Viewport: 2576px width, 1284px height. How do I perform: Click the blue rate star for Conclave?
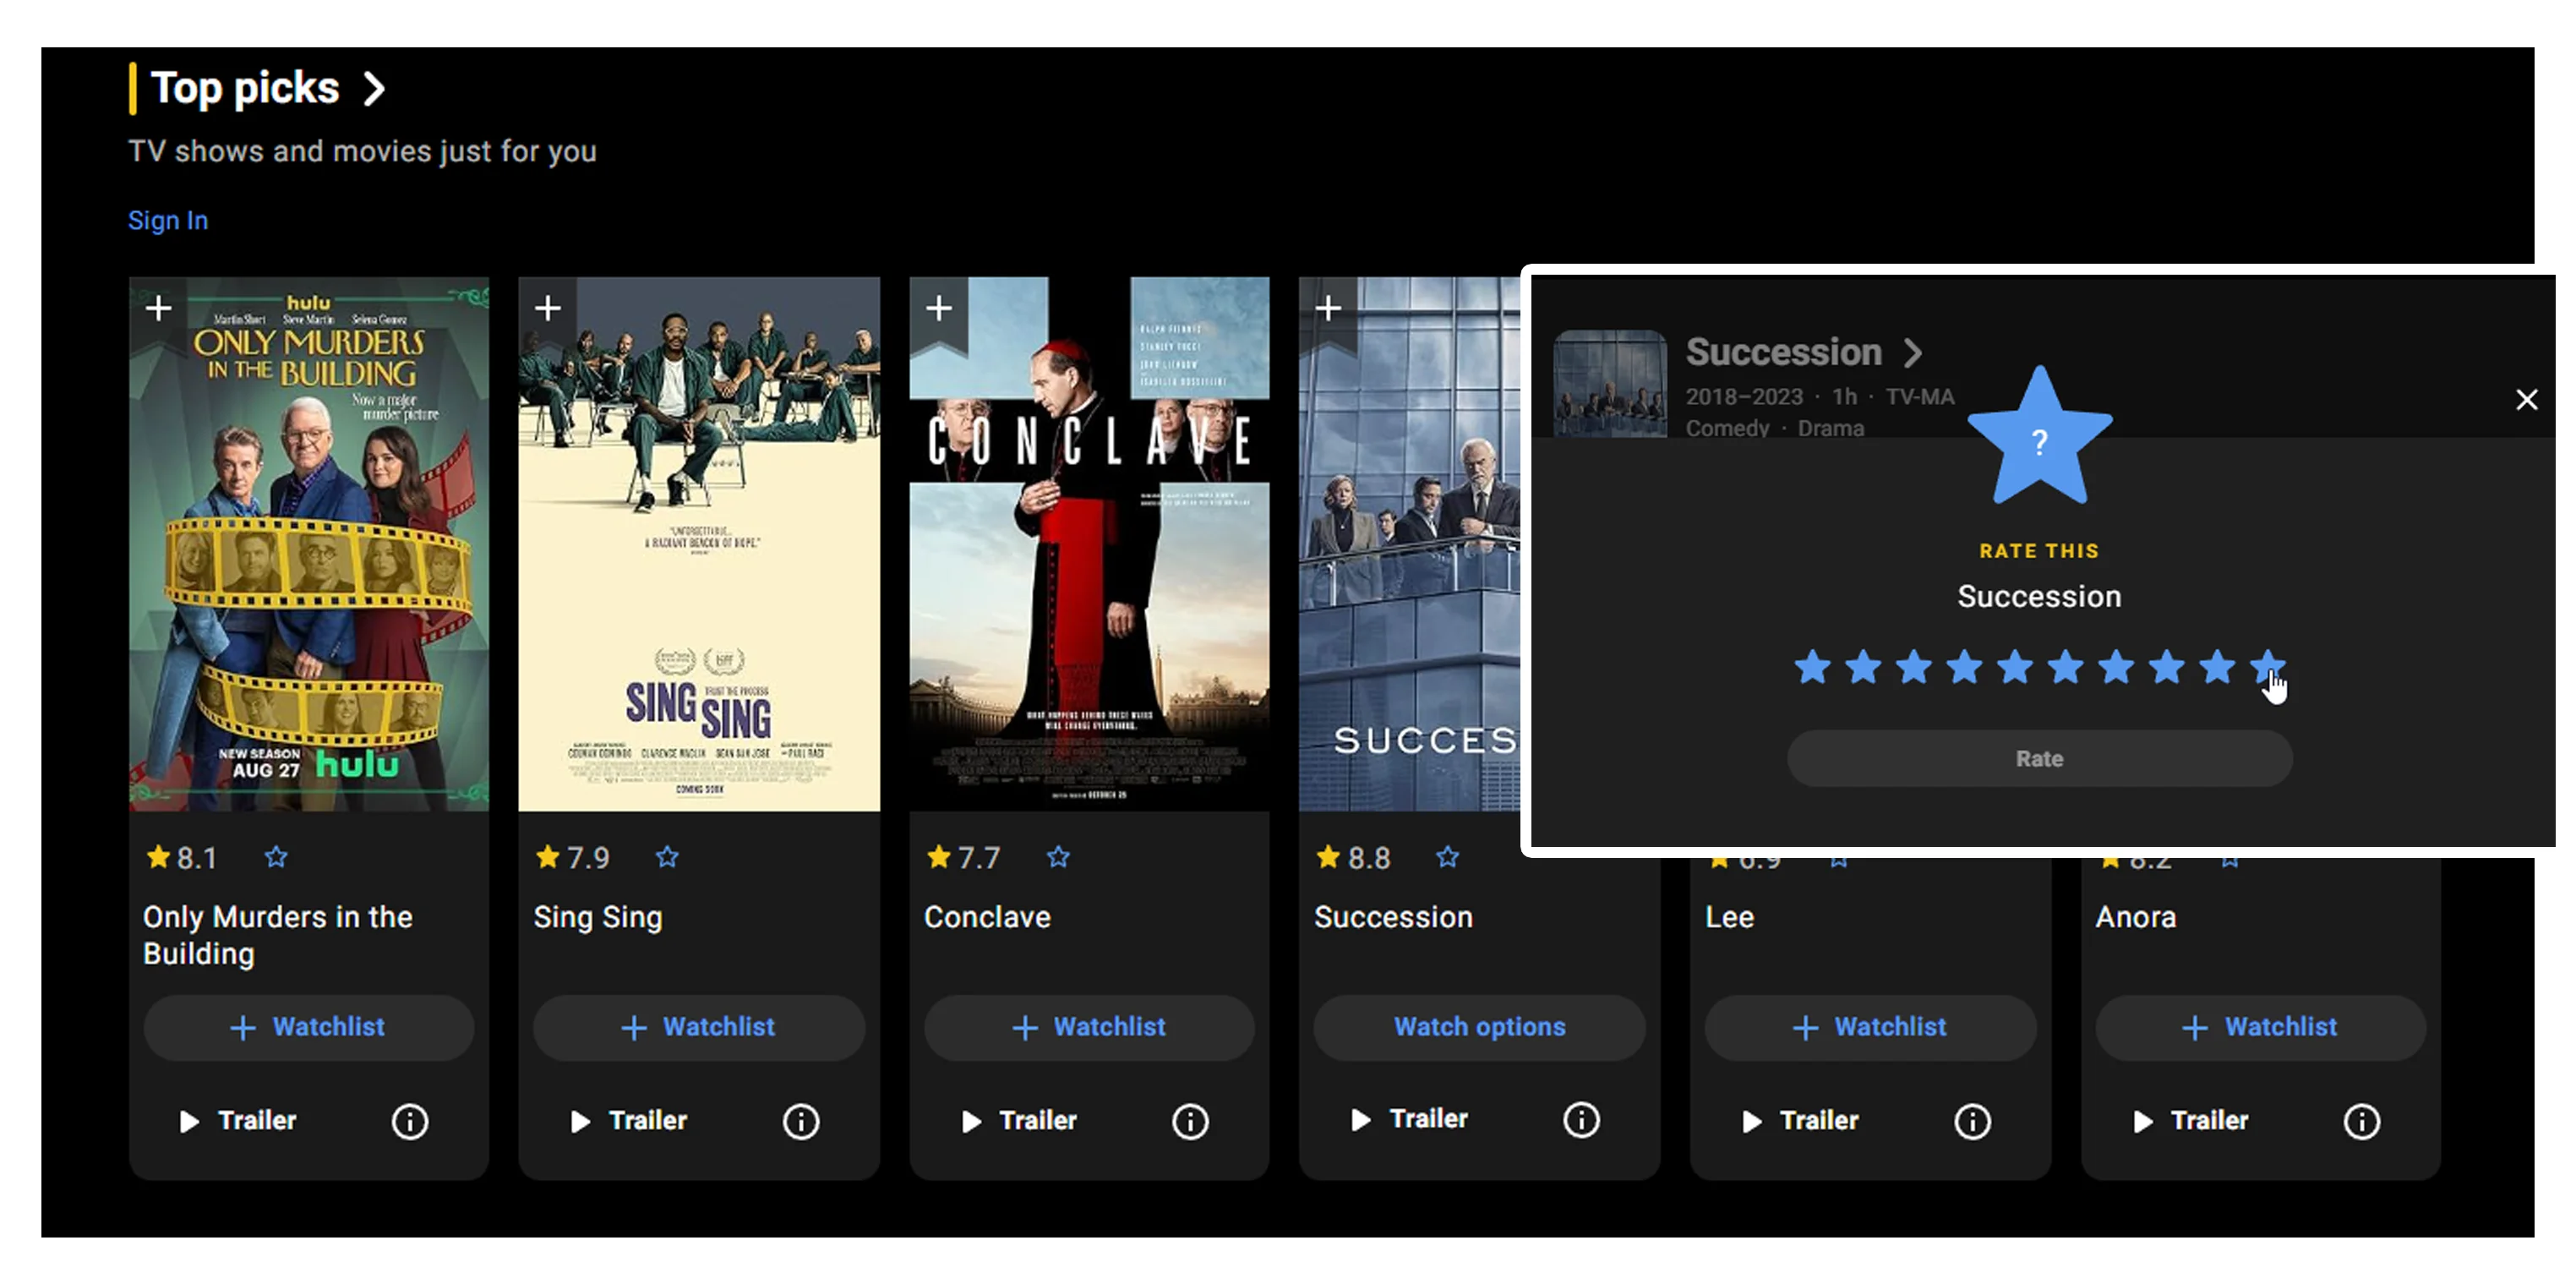pos(1058,857)
